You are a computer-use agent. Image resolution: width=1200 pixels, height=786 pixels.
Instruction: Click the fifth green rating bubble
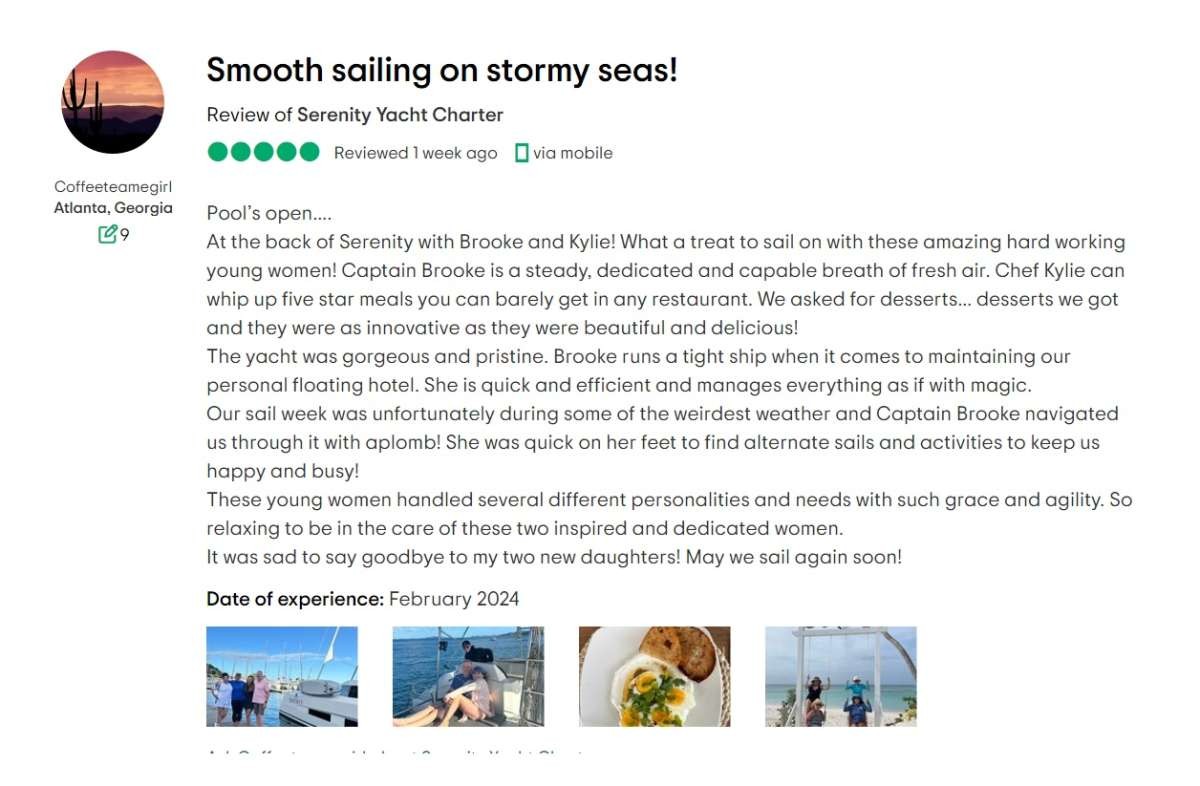[309, 152]
